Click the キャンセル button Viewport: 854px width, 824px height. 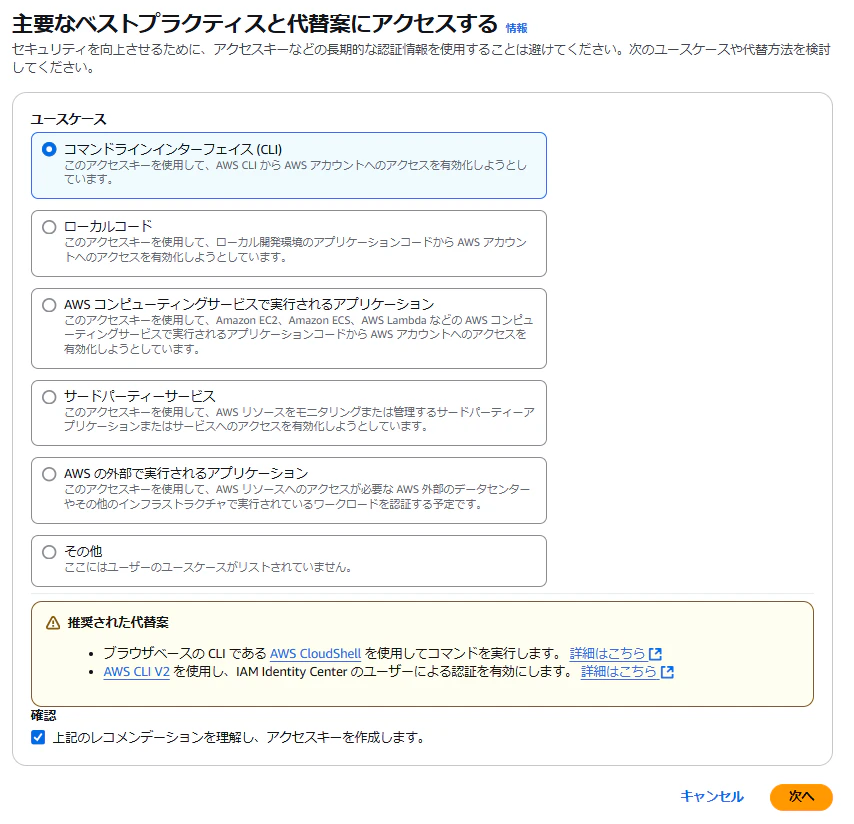click(x=712, y=797)
